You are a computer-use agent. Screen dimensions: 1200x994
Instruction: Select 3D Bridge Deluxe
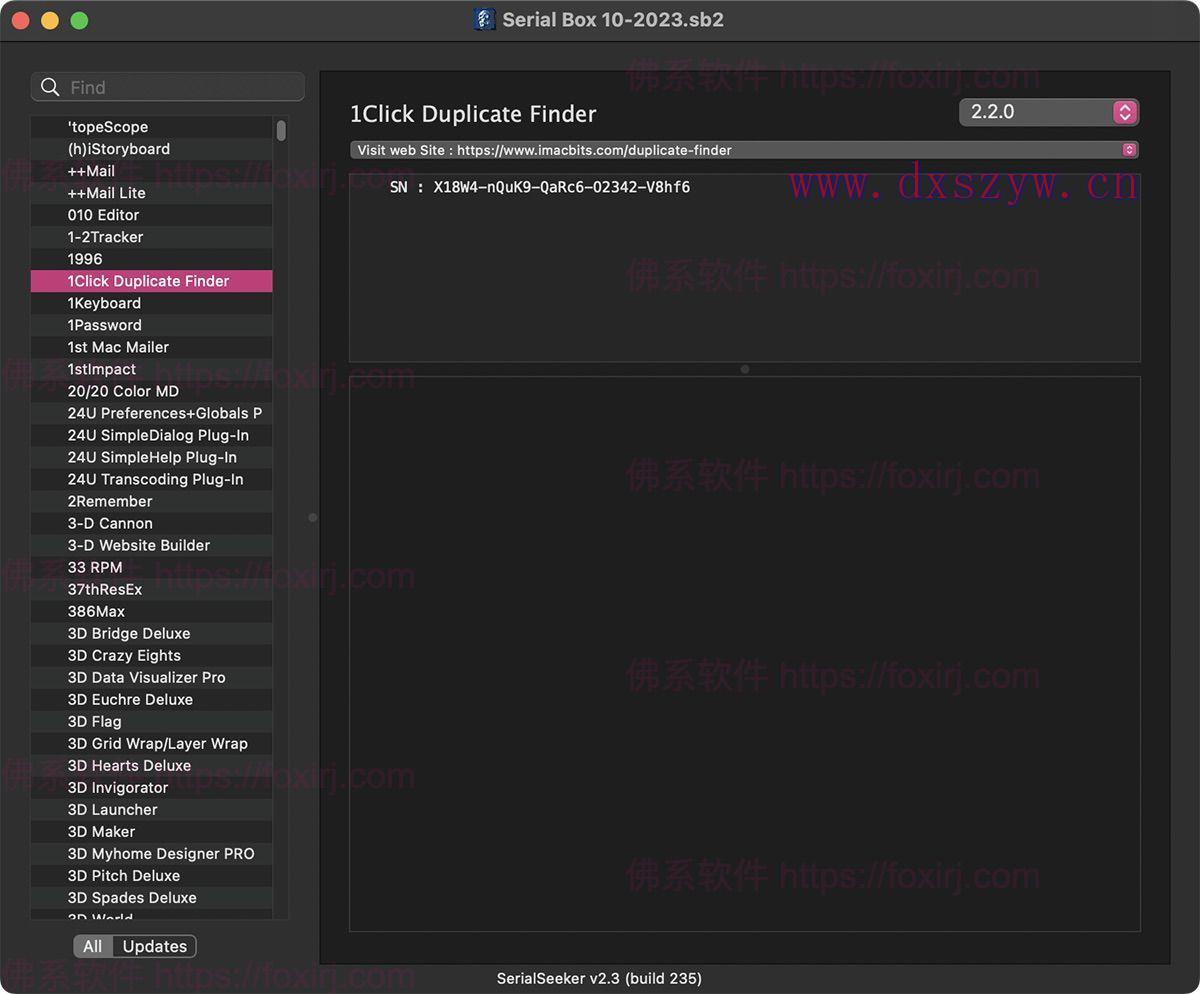click(x=151, y=633)
